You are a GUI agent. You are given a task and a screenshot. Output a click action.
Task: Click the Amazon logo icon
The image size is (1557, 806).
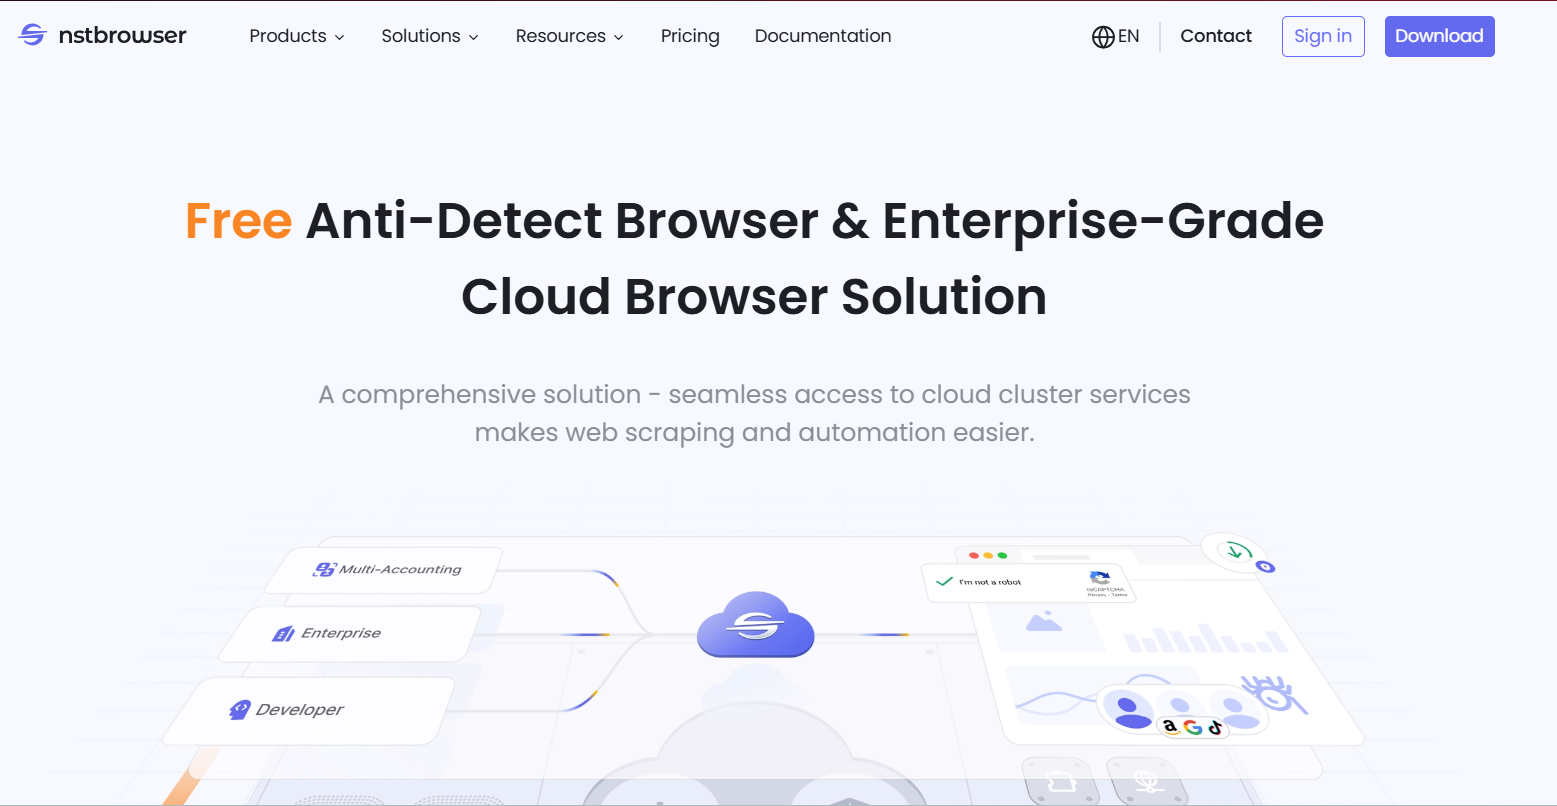(x=1170, y=727)
